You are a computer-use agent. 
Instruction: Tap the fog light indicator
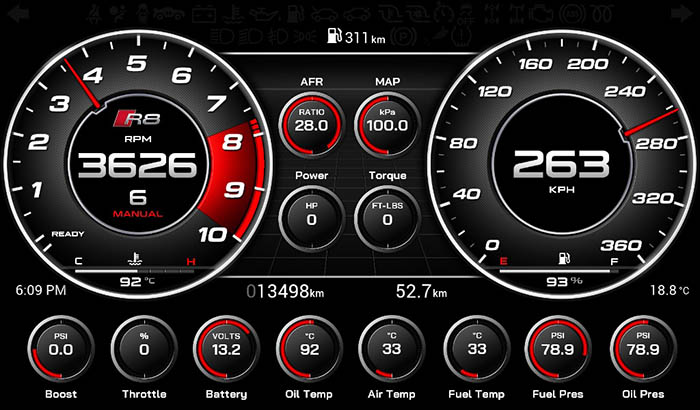click(x=279, y=36)
